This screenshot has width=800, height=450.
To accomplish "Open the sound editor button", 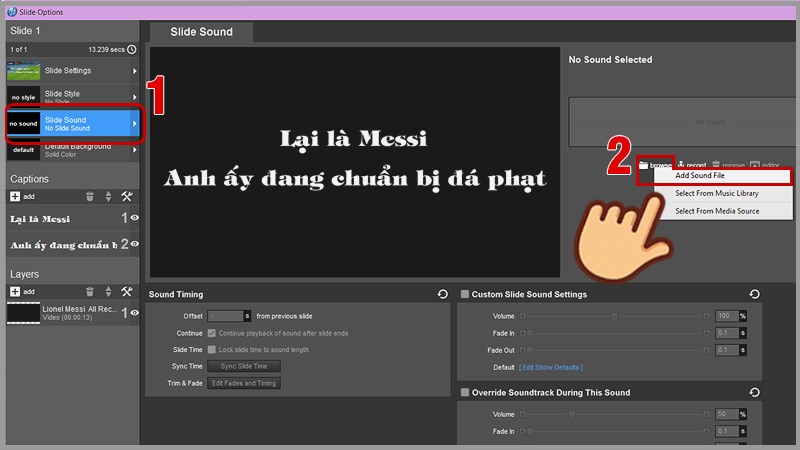I will [764, 165].
